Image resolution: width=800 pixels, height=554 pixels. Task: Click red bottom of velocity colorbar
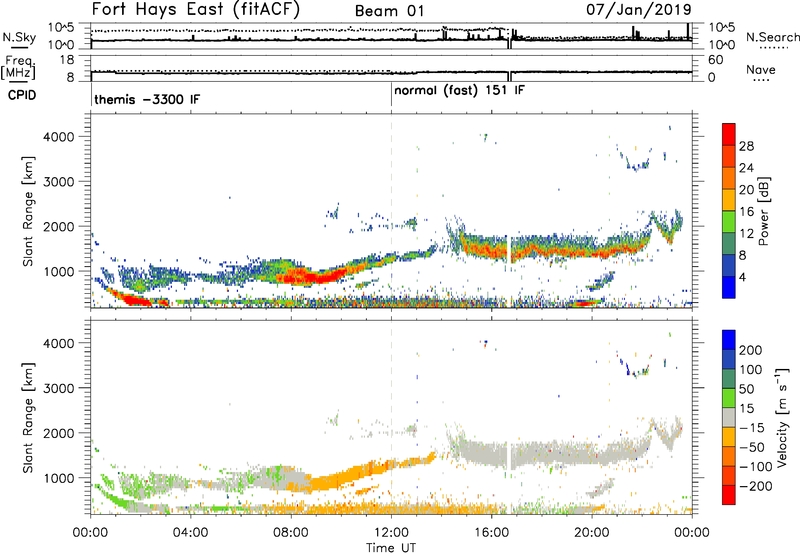tap(729, 495)
